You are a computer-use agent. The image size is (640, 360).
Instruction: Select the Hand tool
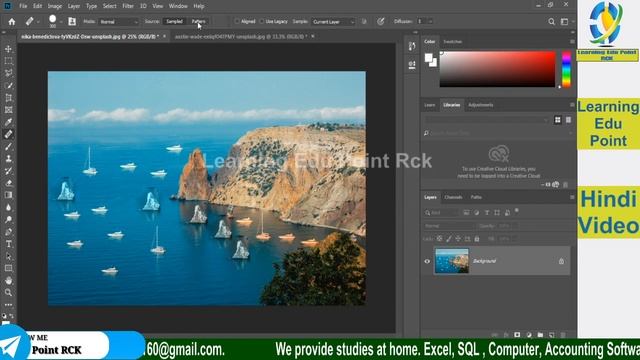coord(8,280)
